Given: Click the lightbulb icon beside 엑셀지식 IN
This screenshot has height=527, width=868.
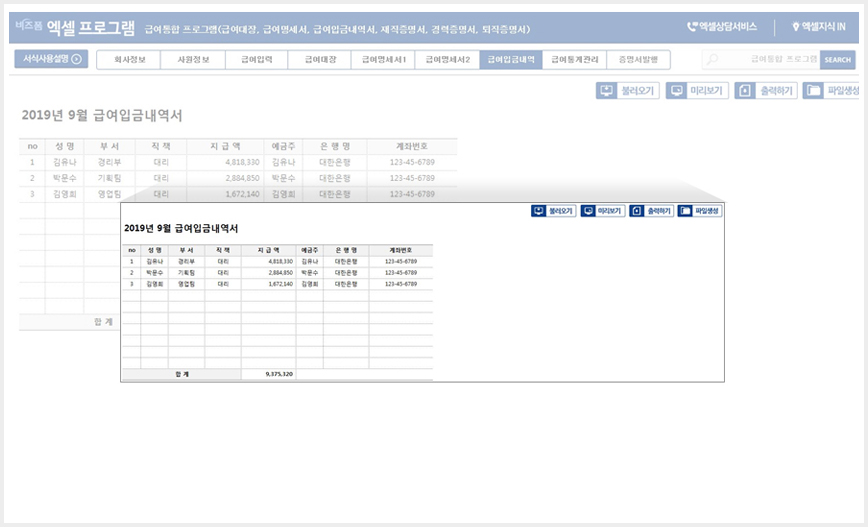Looking at the screenshot, I should 796,27.
